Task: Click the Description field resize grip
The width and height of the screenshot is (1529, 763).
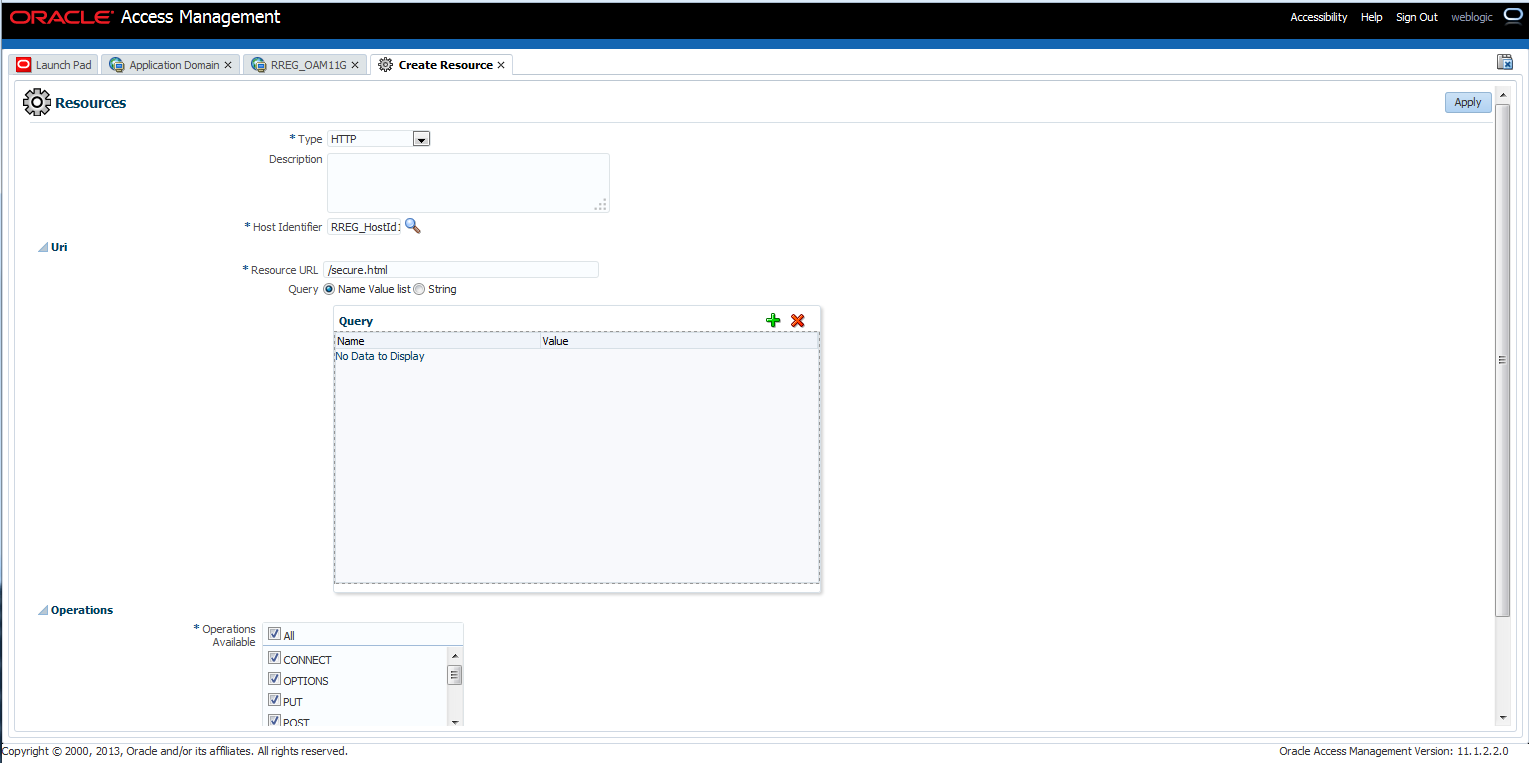Action: (600, 204)
